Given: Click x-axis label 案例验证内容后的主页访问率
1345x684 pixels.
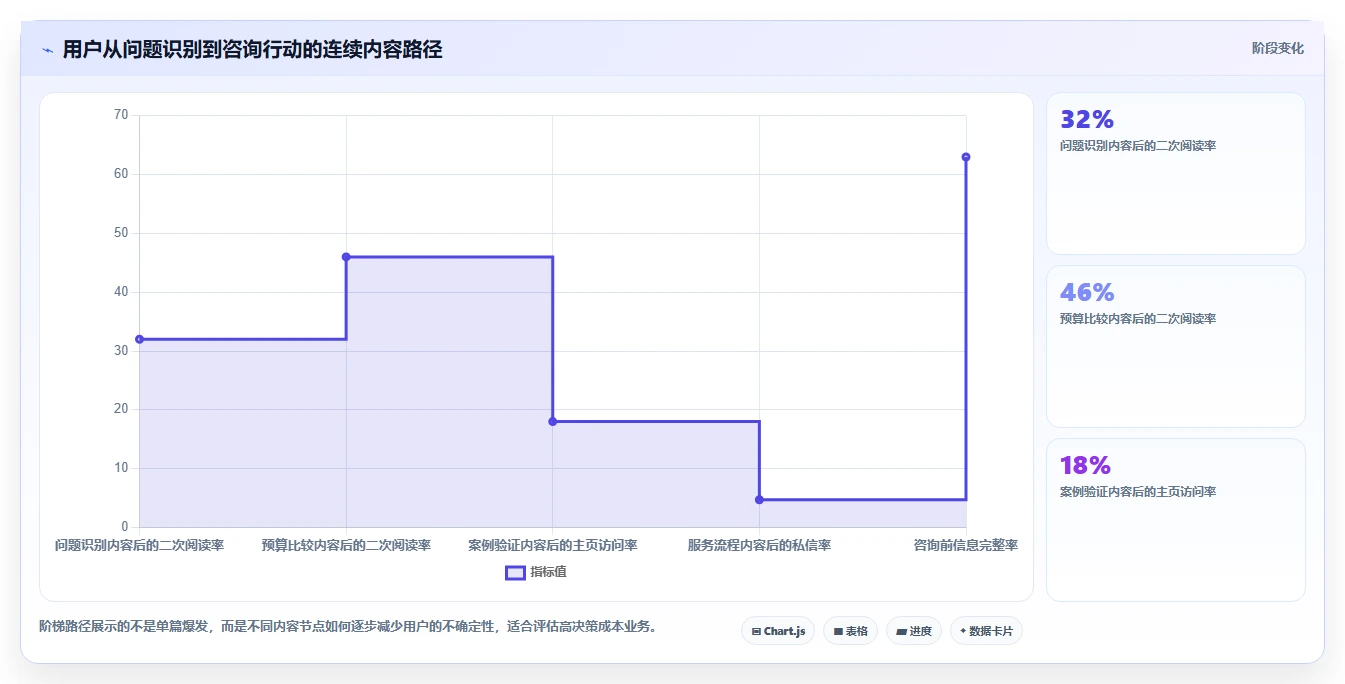Looking at the screenshot, I should pyautogui.click(x=553, y=545).
